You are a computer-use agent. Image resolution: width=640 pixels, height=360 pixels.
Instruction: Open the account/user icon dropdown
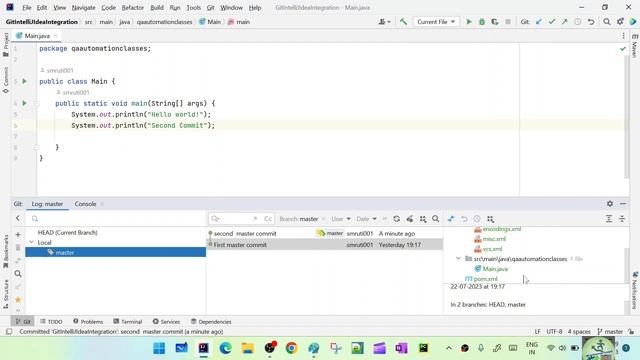(x=384, y=22)
